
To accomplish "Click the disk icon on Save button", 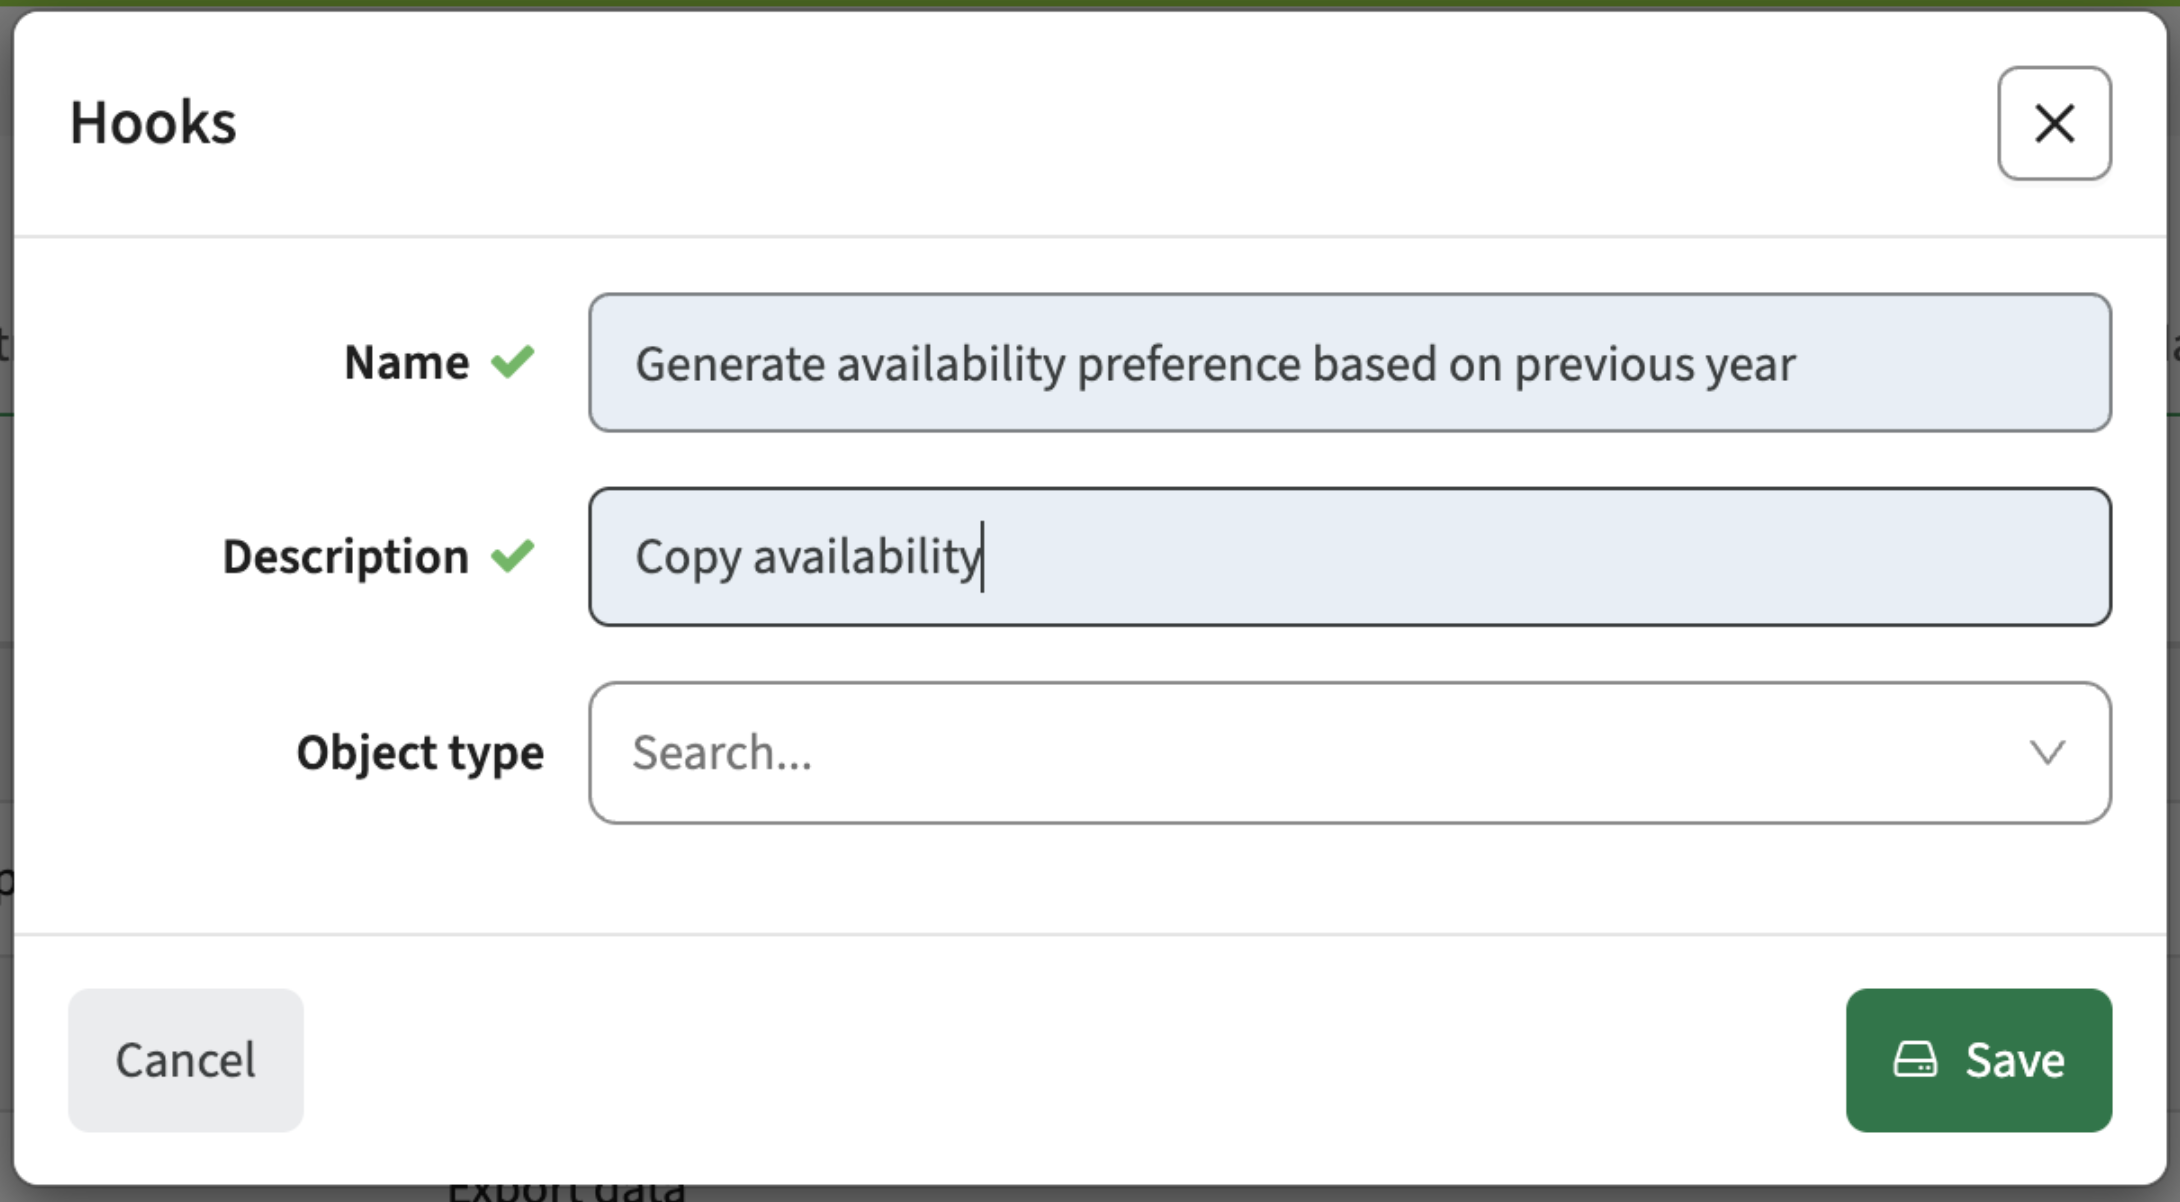I will click(x=1915, y=1060).
